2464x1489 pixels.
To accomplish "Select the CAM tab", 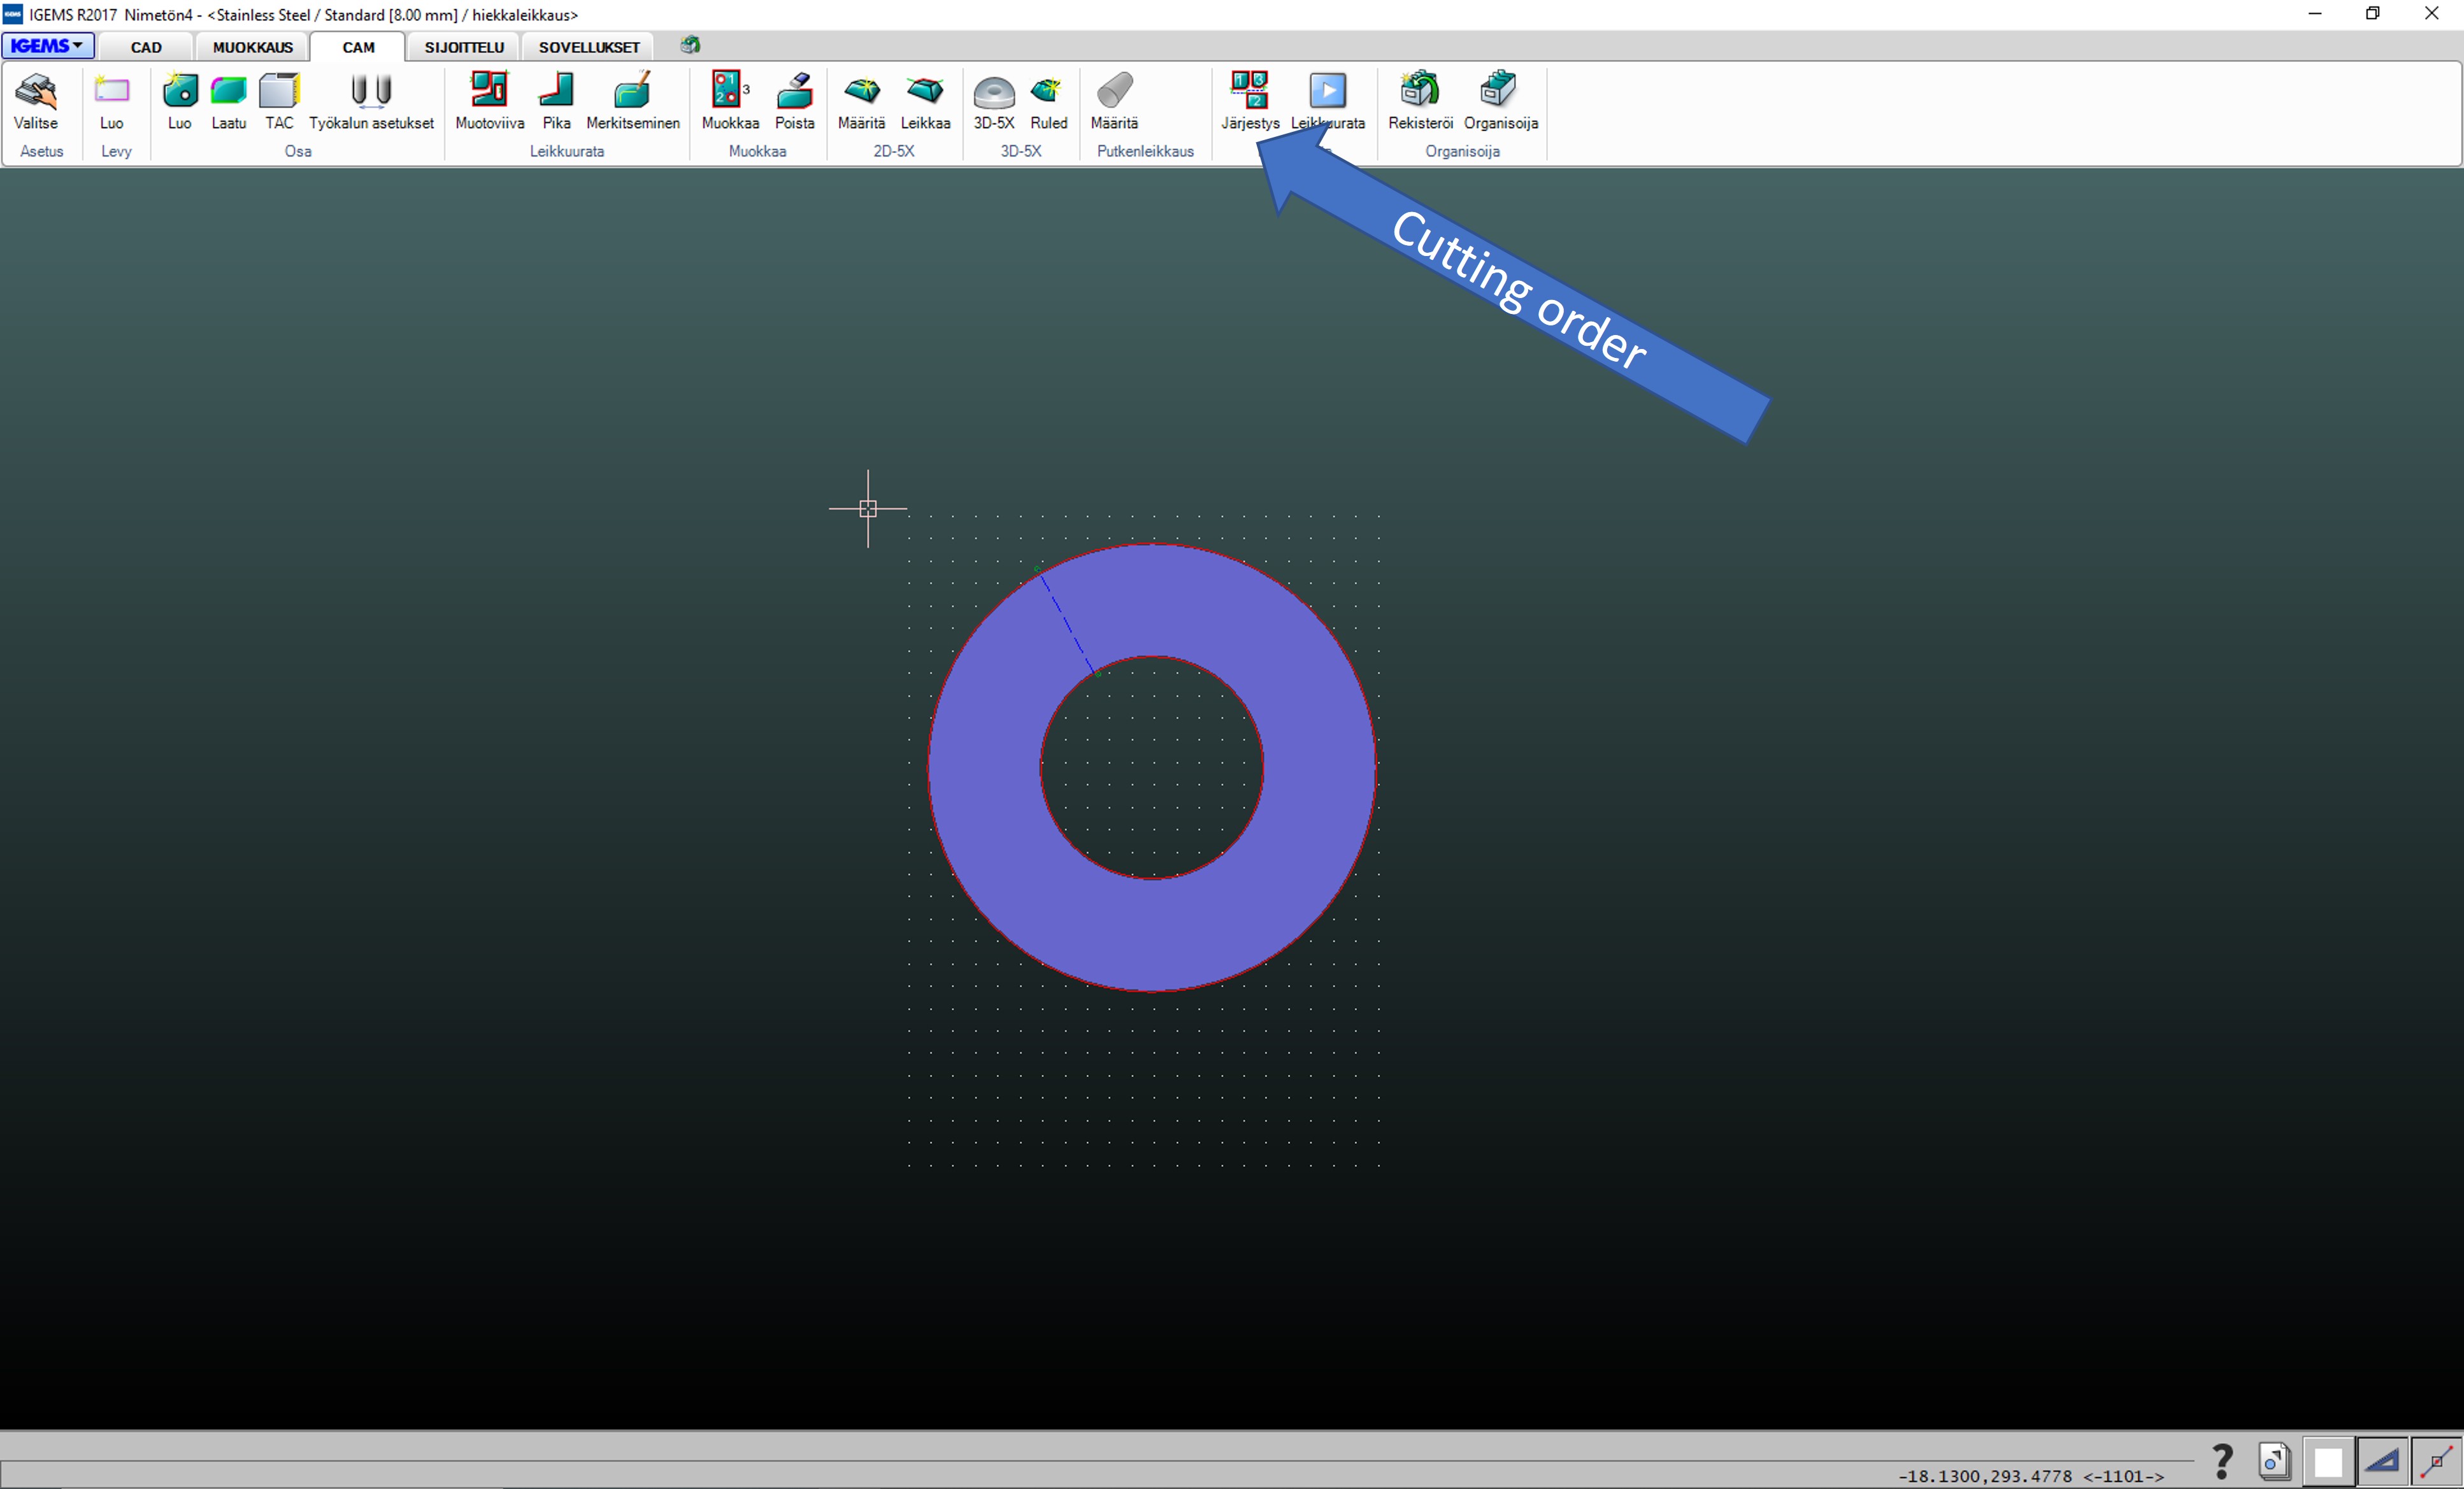I will pyautogui.click(x=358, y=47).
